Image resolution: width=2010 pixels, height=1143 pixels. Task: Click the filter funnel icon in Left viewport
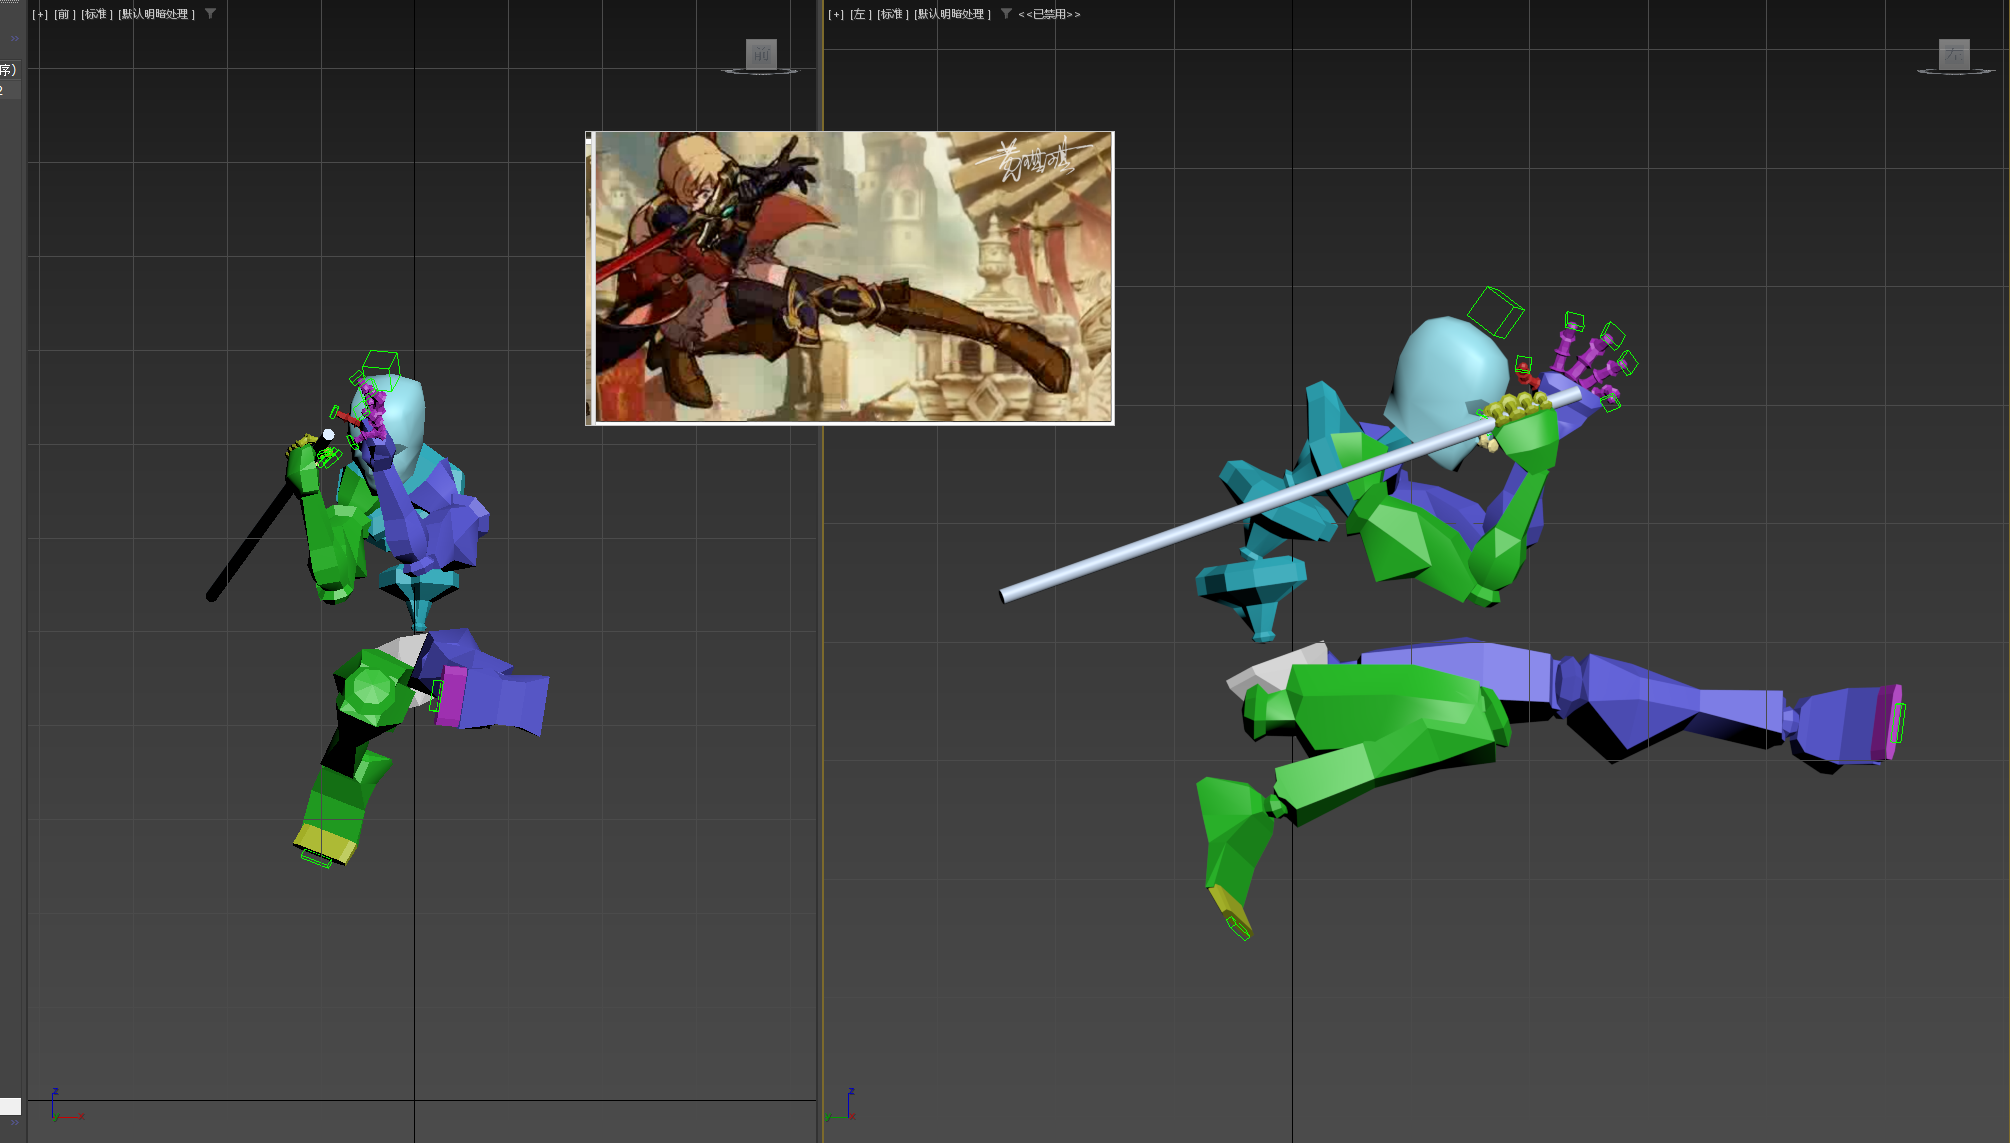point(1006,14)
